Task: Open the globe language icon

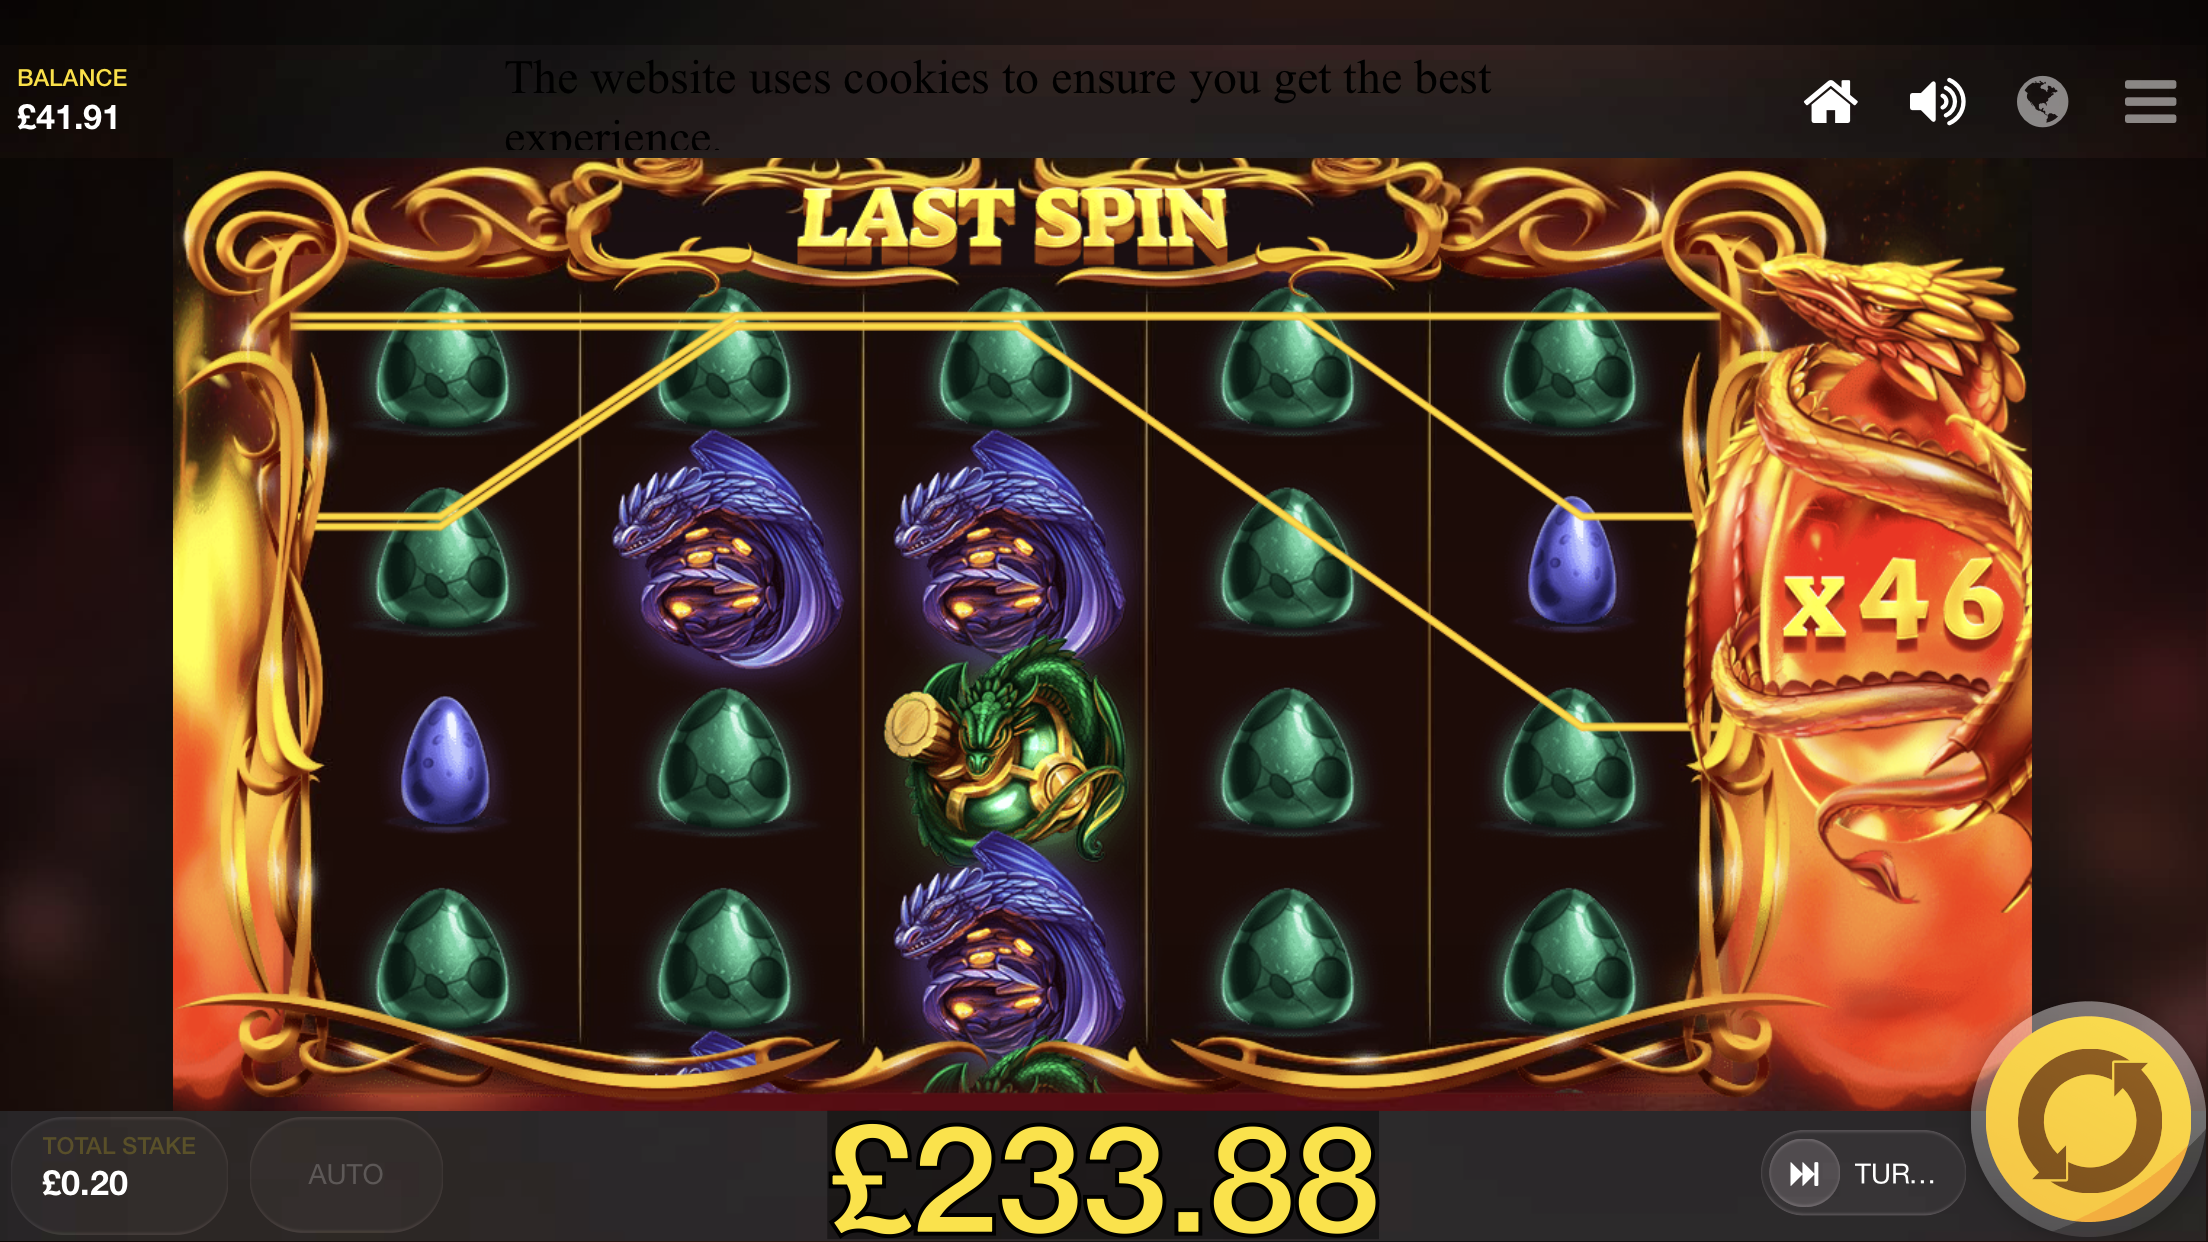Action: click(2042, 101)
